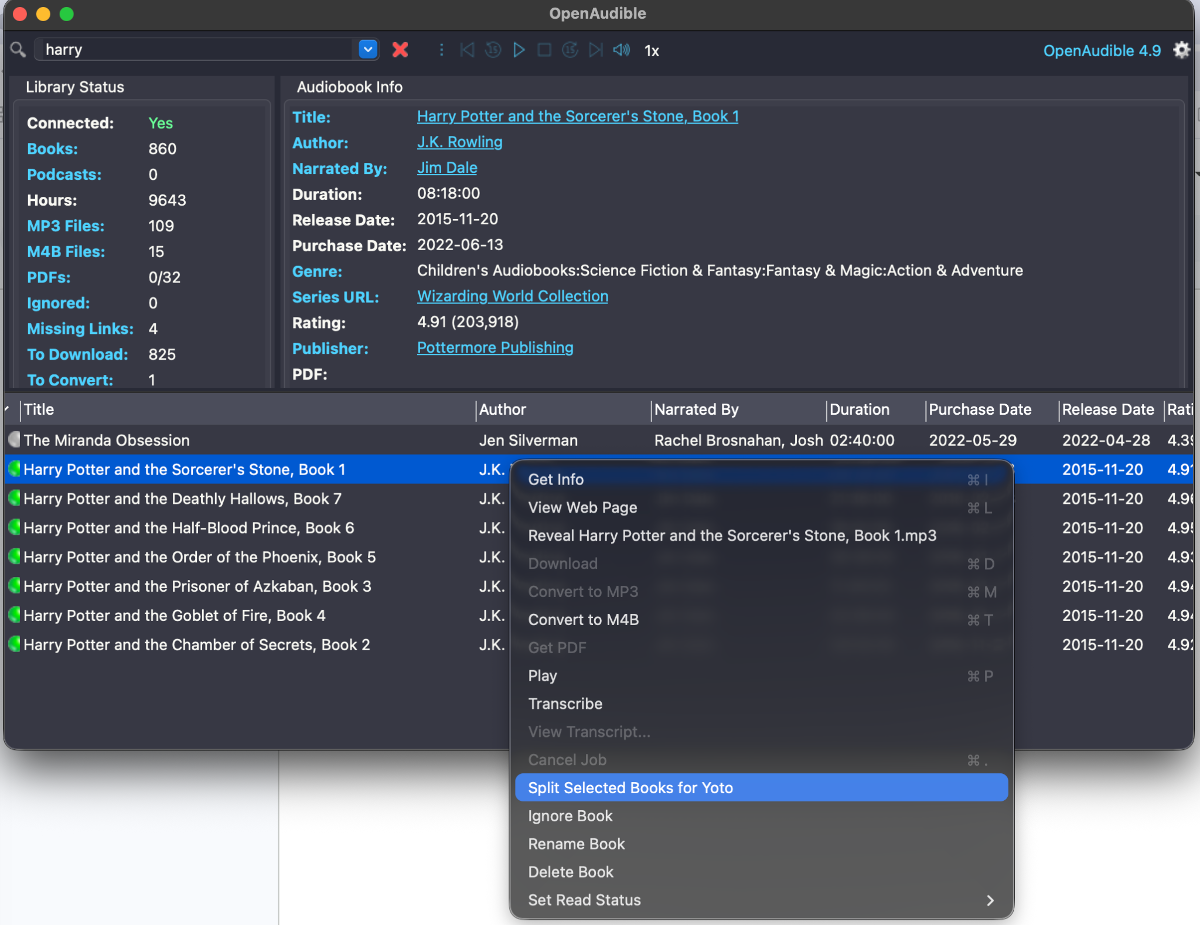Click the MP3 Files status label
Screen dimensions: 1200x925
pyautogui.click(x=66, y=226)
